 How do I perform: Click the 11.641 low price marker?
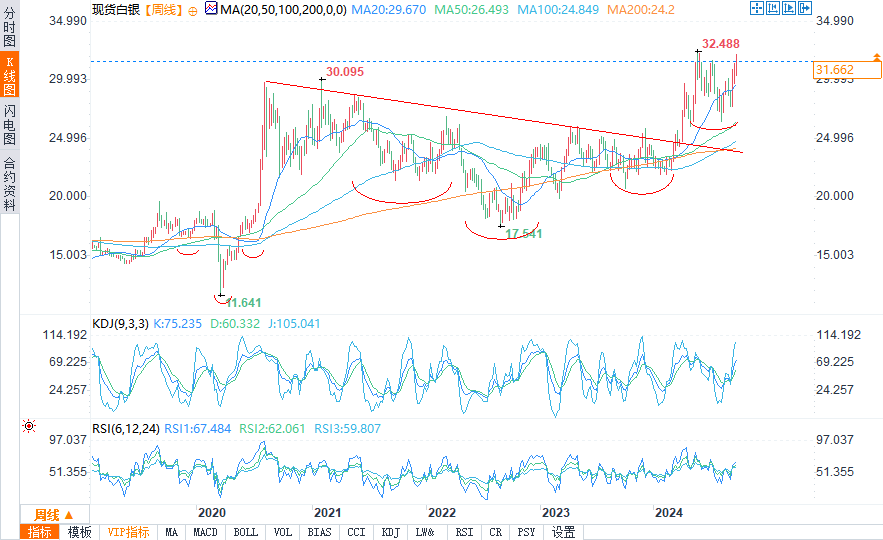tap(244, 302)
